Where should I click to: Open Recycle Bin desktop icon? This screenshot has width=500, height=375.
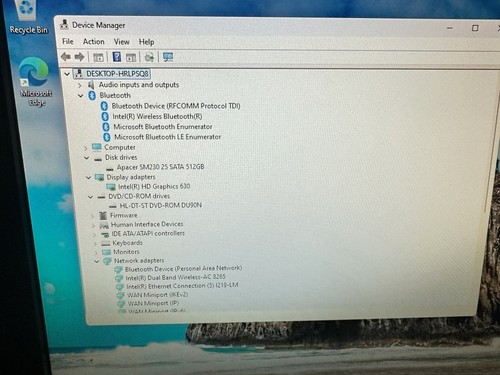(x=28, y=17)
